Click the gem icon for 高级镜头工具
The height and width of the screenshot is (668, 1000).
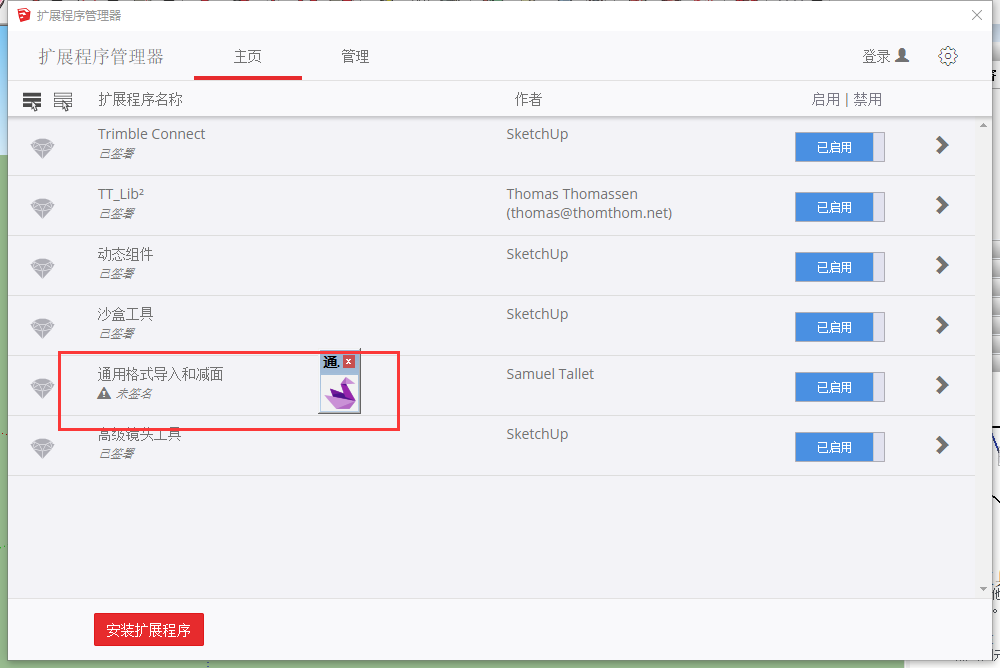(43, 448)
